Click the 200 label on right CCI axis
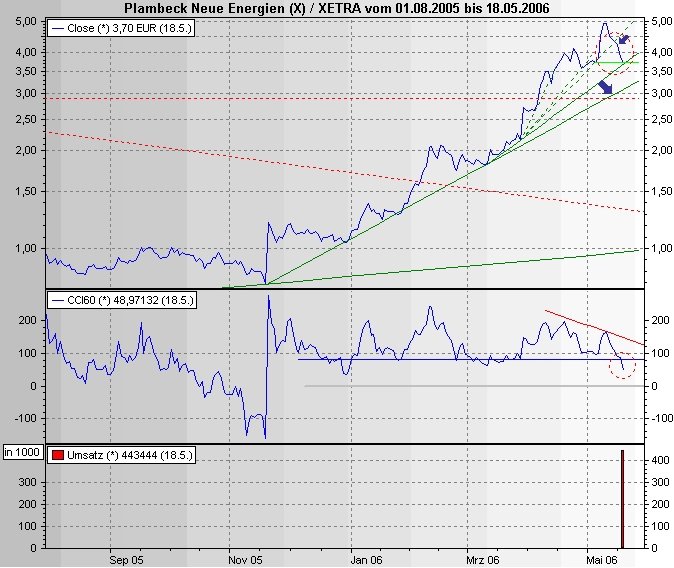674x568 pixels. [660, 320]
